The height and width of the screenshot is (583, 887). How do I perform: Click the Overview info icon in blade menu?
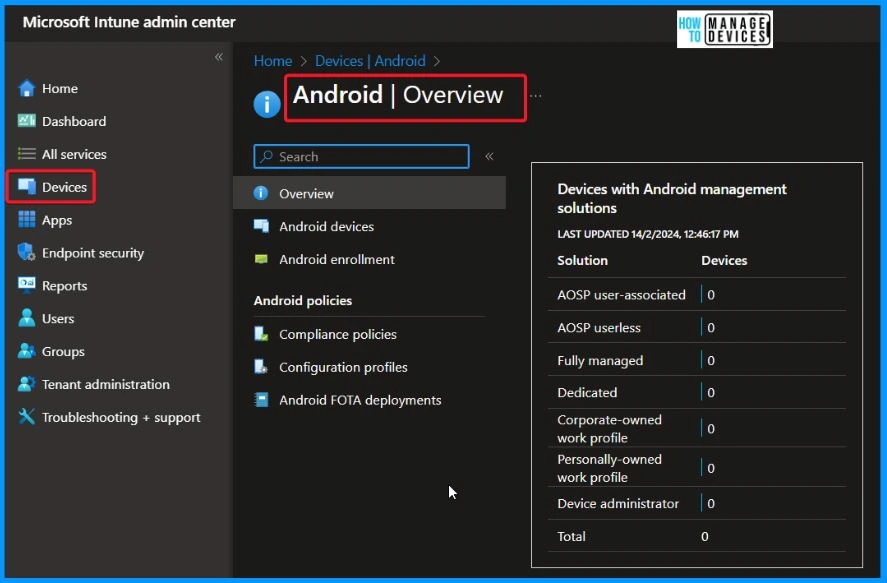(261, 193)
